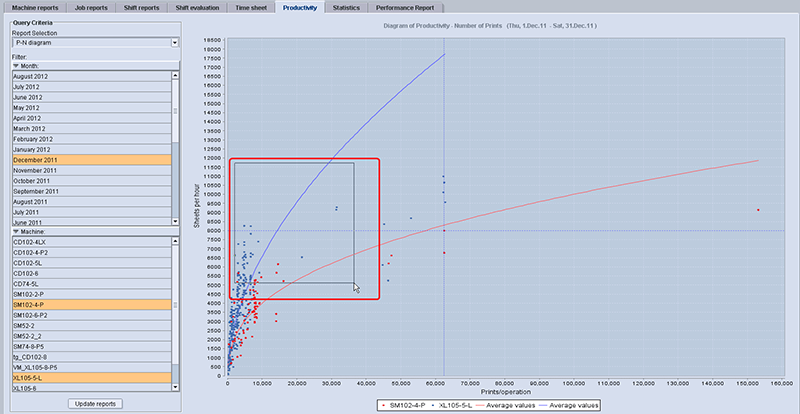This screenshot has height=414, width=800.
Task: Pick September 2011 in month list
Action: (x=92, y=191)
